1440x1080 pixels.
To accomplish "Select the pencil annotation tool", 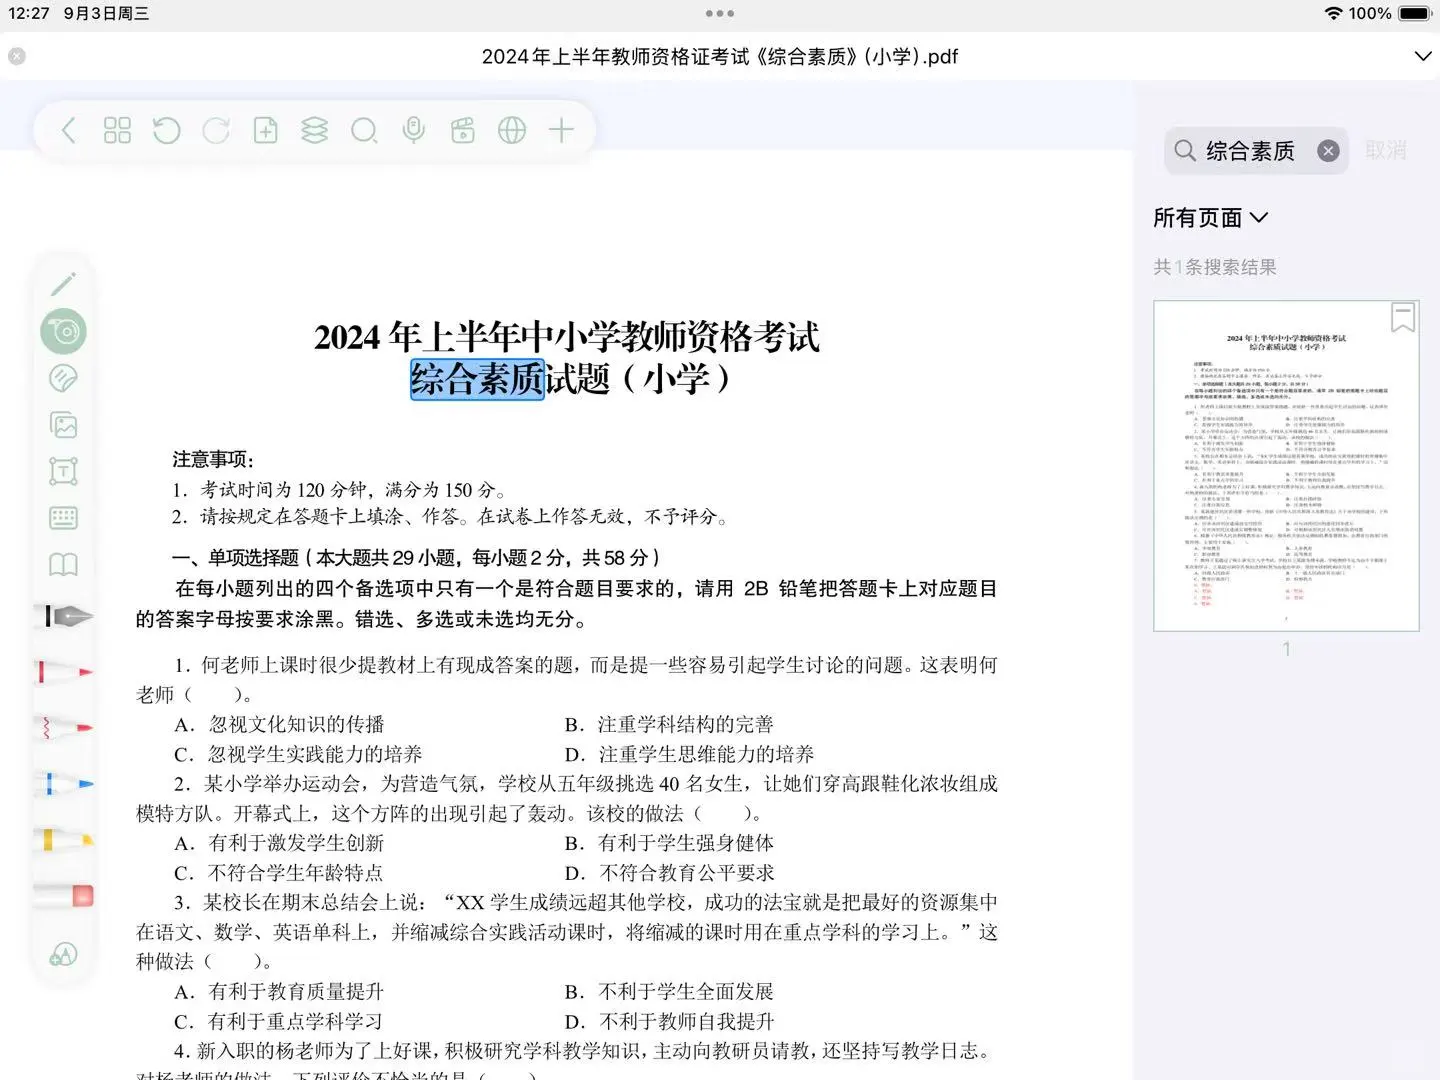I will (63, 284).
